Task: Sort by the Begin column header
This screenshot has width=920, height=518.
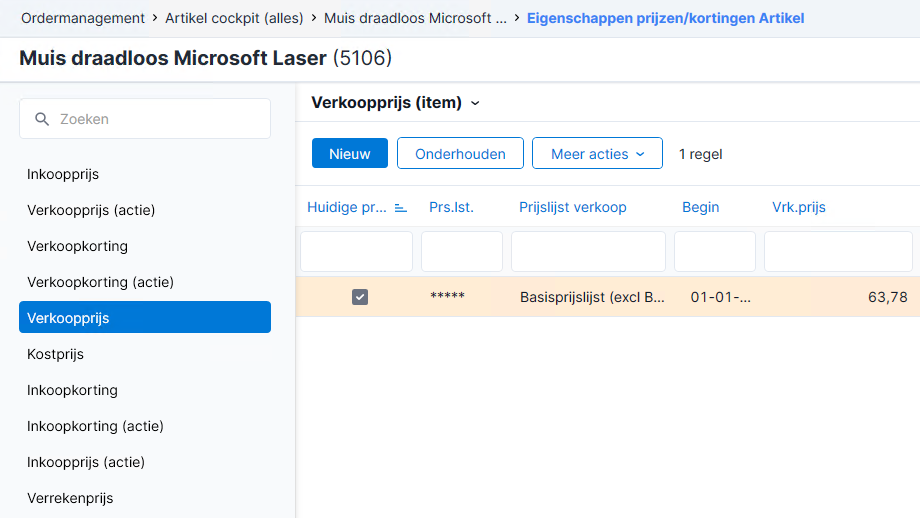Action: [x=700, y=208]
